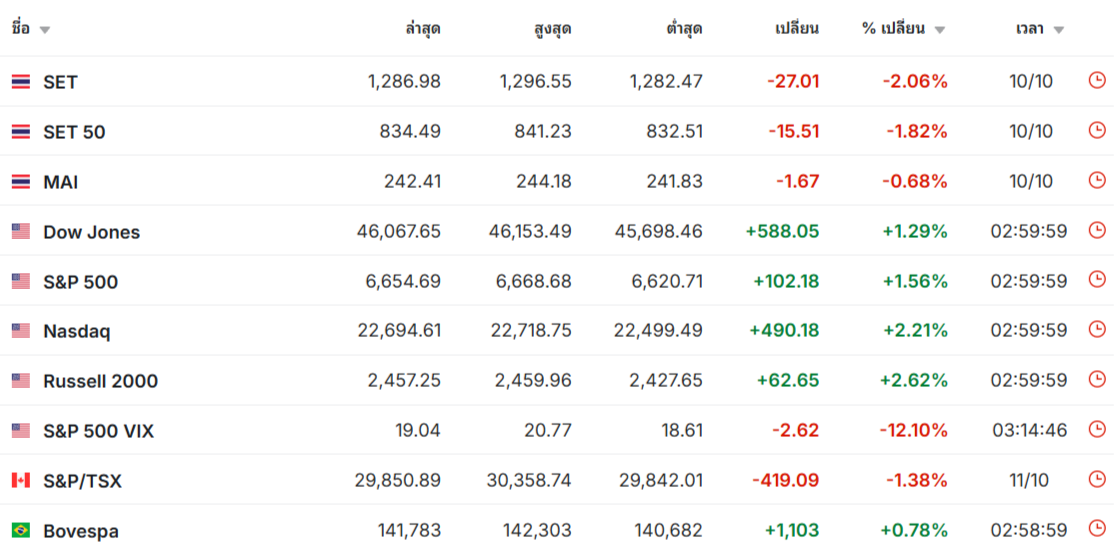Click the เปลี่ยน column header
1119x546 pixels.
797,29
